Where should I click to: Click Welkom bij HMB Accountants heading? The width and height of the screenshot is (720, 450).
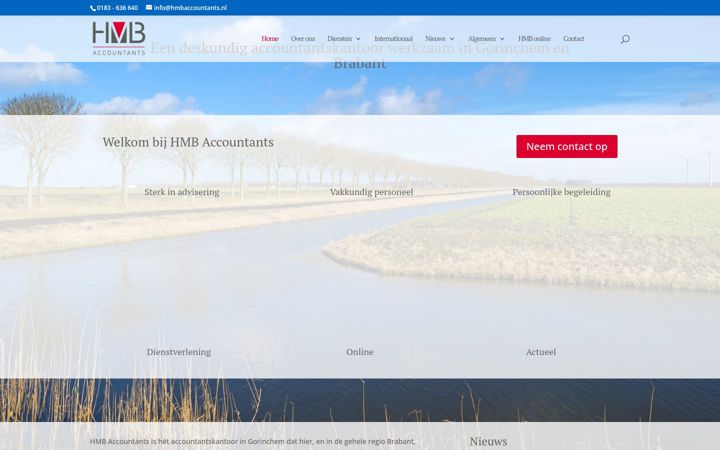188,142
